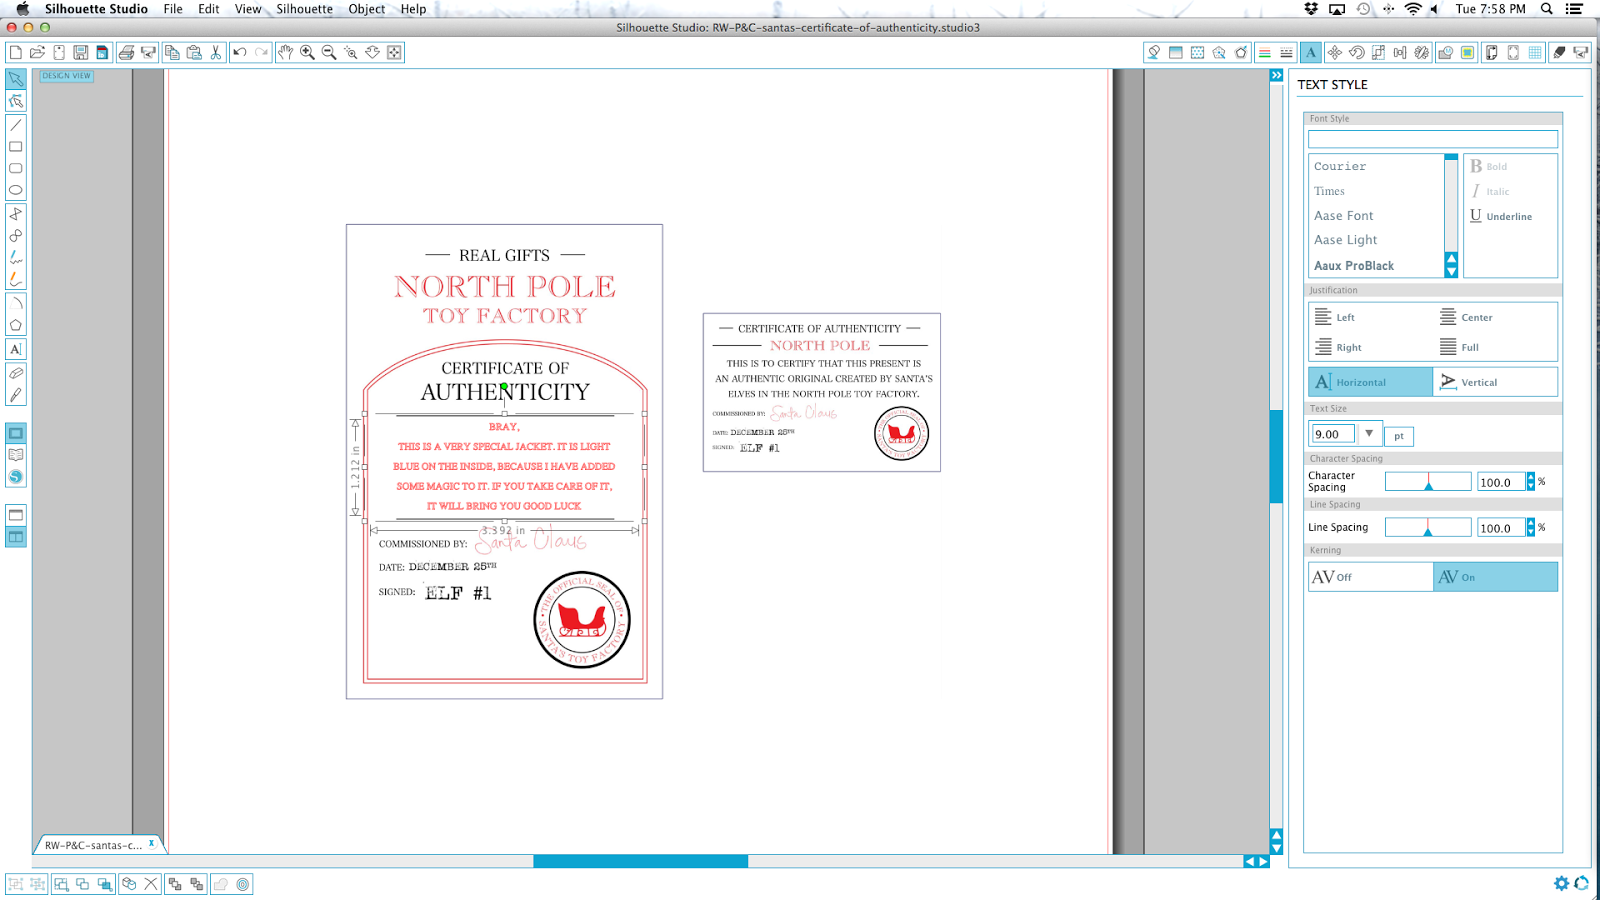1600x900 pixels.
Task: Open the Text Style panel icon
Action: (1311, 52)
